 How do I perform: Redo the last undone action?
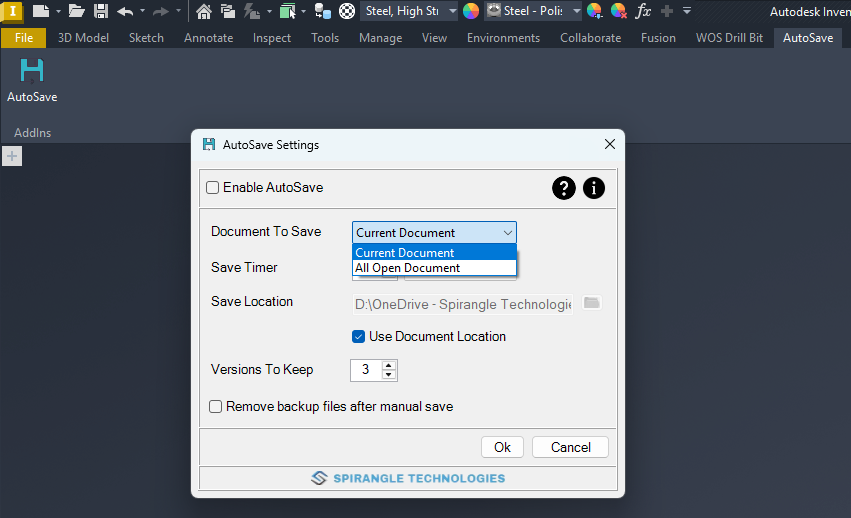pyautogui.click(x=161, y=11)
